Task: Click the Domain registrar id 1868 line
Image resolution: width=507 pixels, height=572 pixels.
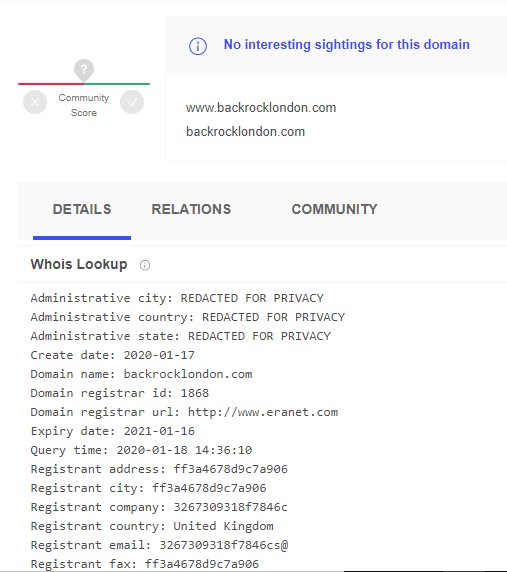Action: [120, 393]
